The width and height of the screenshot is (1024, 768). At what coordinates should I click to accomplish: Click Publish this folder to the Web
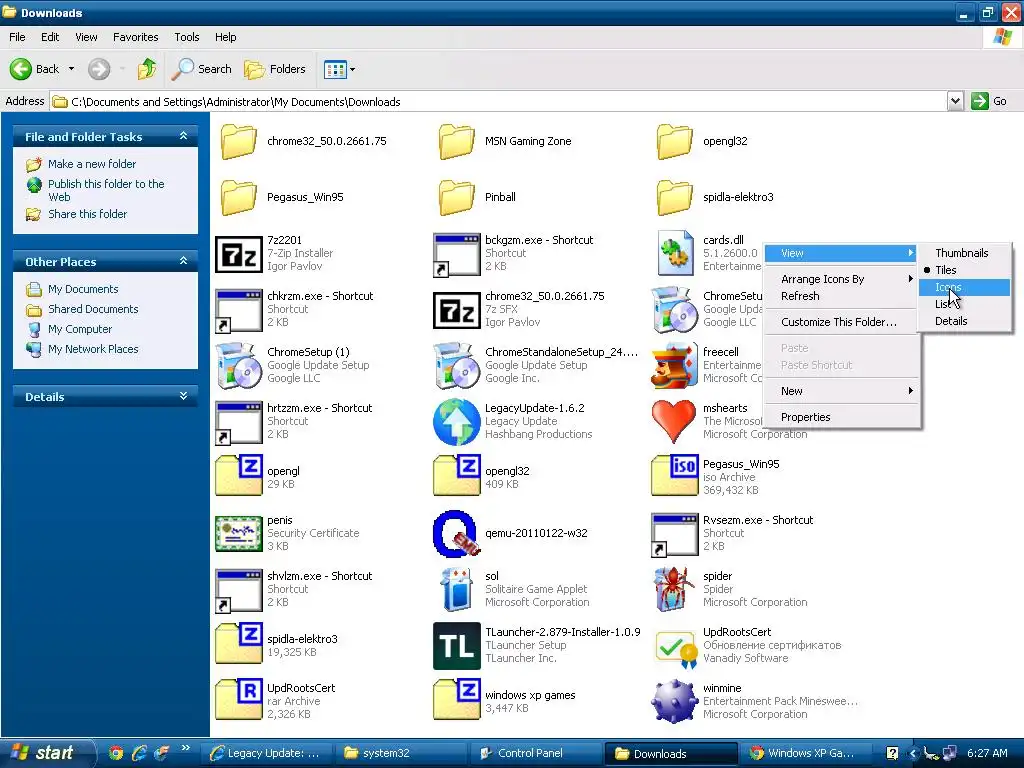pyautogui.click(x=106, y=190)
